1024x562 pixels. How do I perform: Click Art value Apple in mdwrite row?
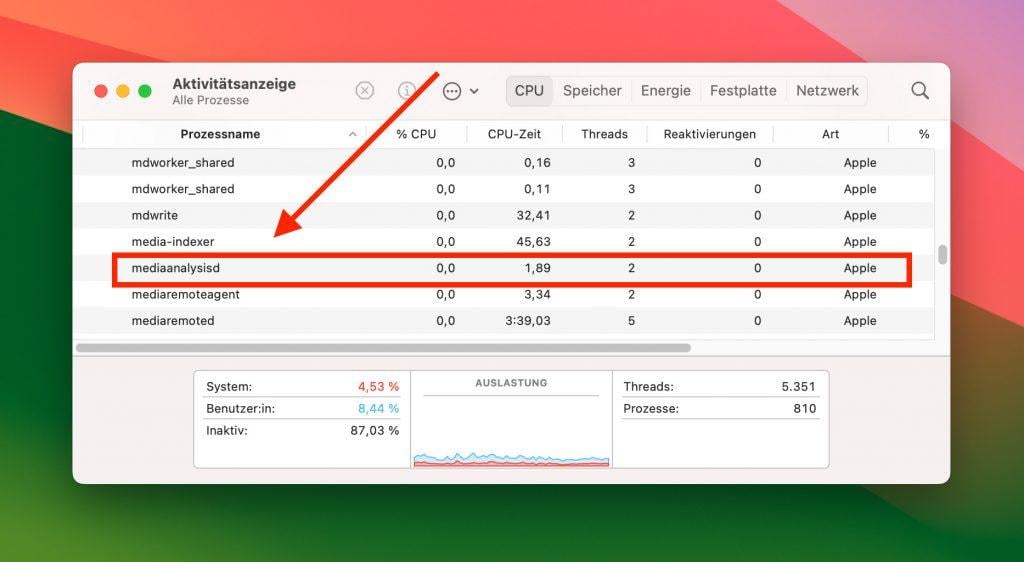(x=859, y=215)
